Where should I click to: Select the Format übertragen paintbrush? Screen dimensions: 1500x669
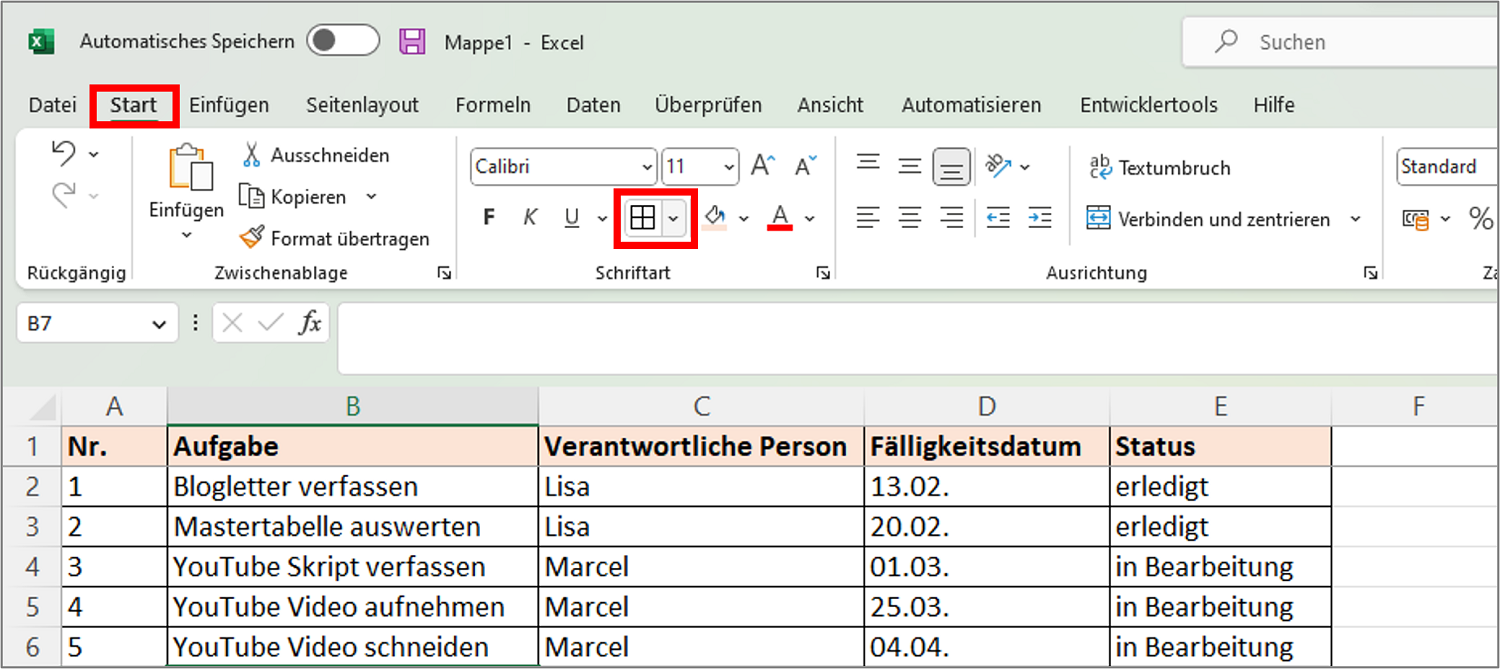[x=252, y=238]
